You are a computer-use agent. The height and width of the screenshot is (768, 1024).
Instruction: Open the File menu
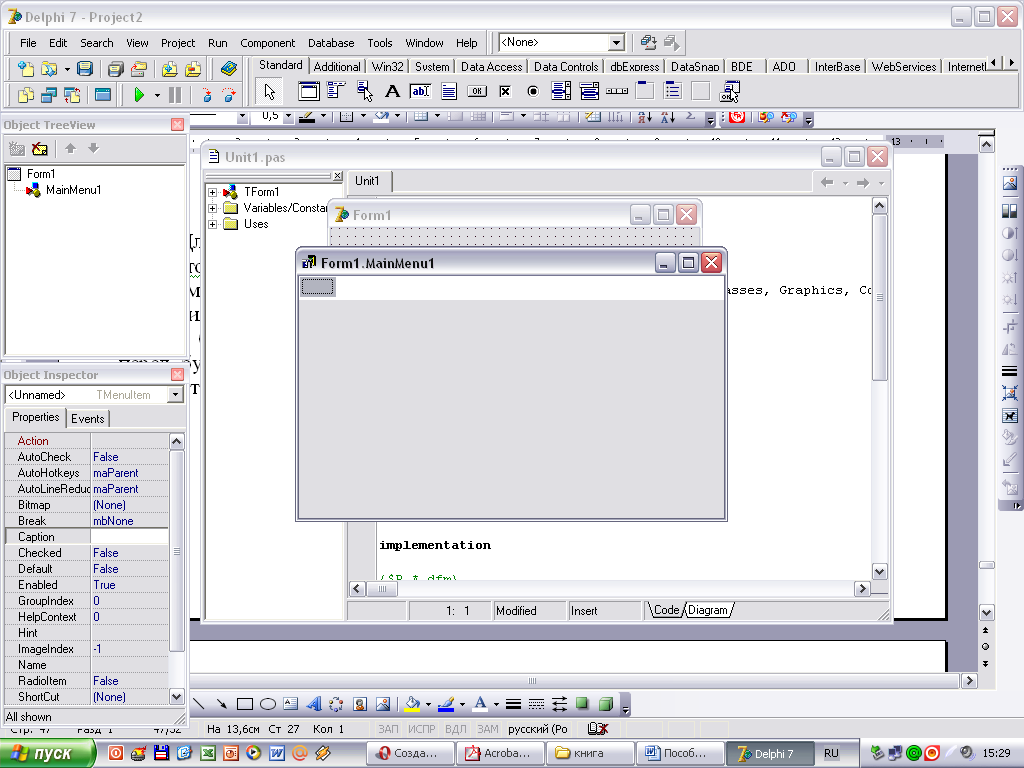tap(28, 43)
